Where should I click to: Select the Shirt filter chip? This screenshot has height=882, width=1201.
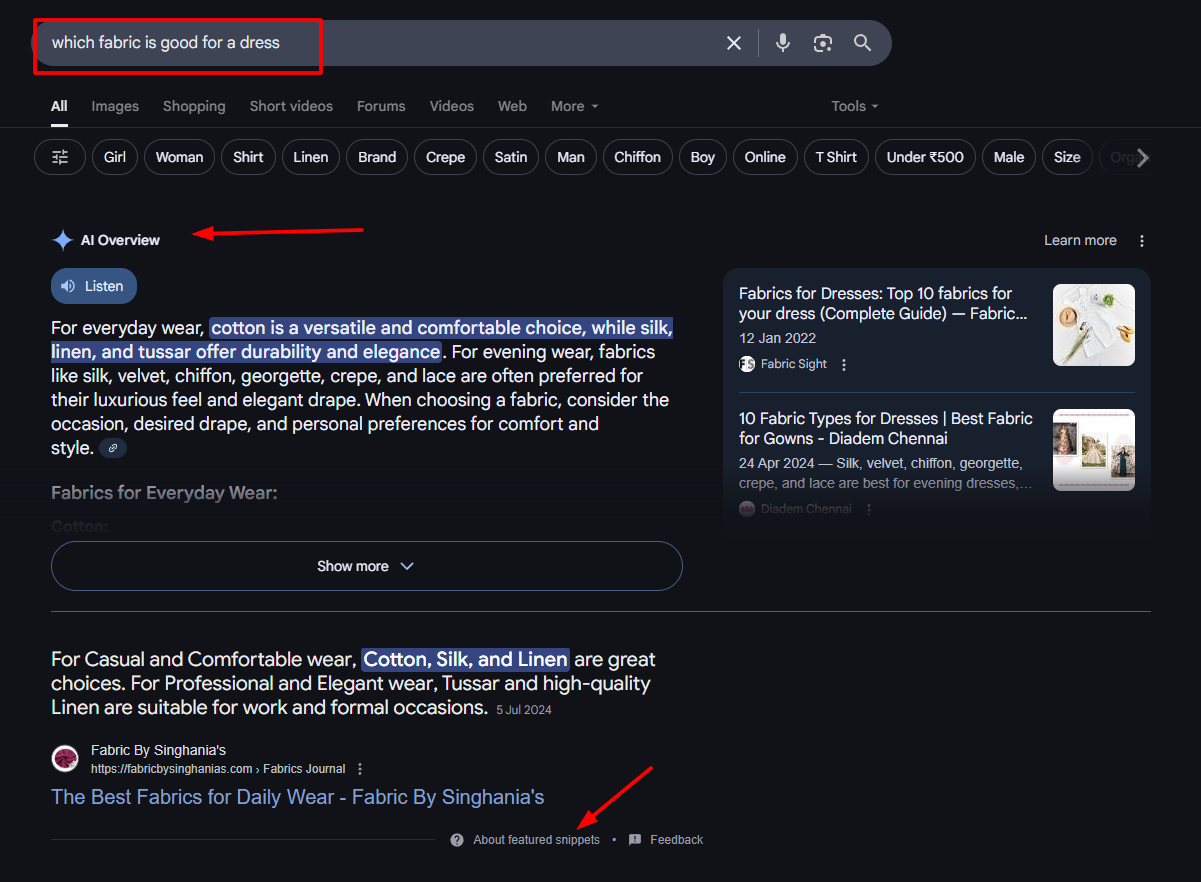coord(248,157)
